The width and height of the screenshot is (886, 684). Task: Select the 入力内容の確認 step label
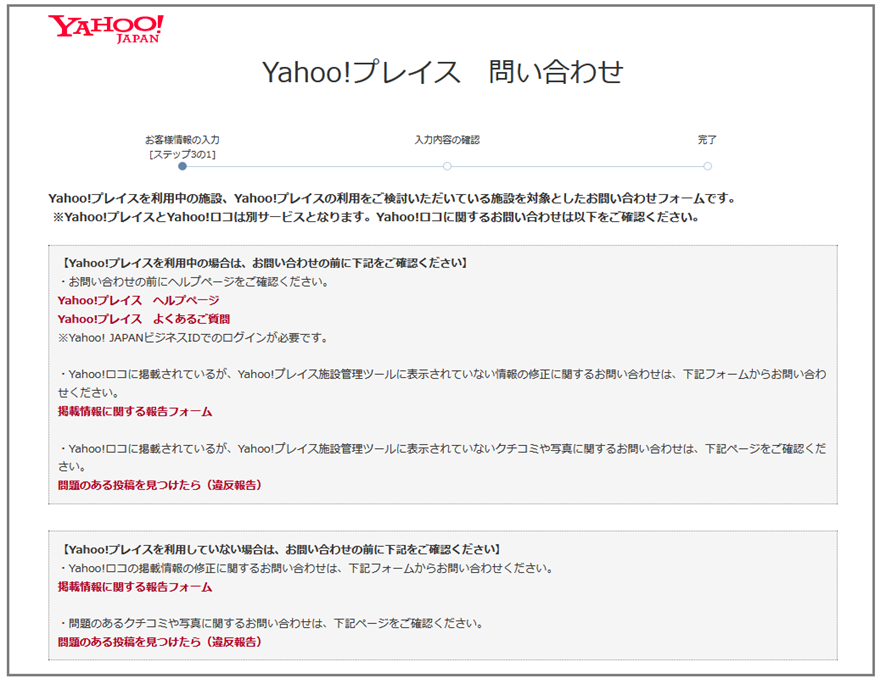[447, 140]
